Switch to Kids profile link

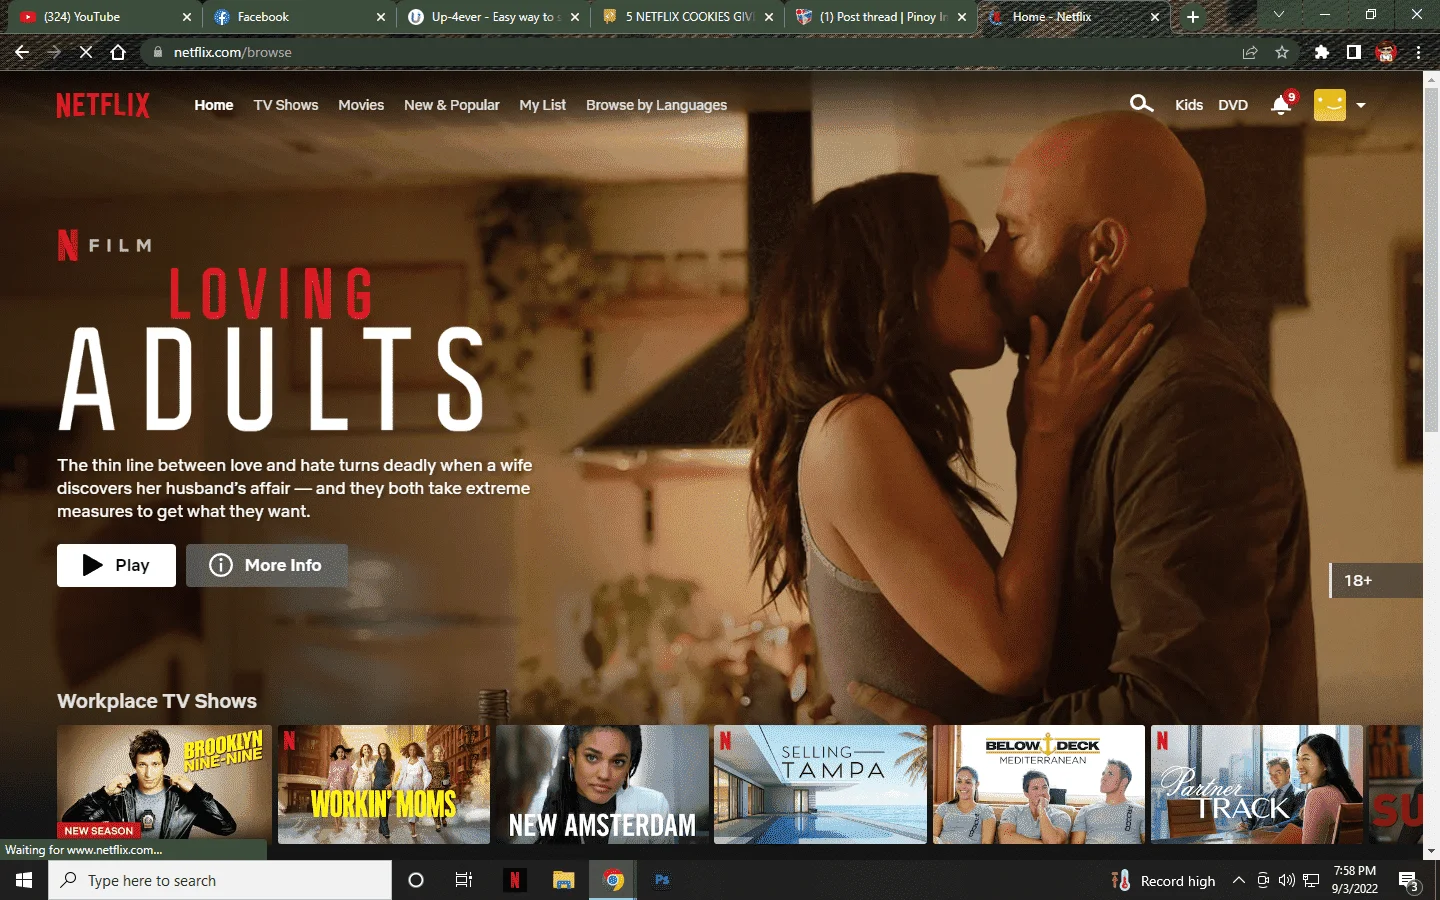coord(1189,105)
